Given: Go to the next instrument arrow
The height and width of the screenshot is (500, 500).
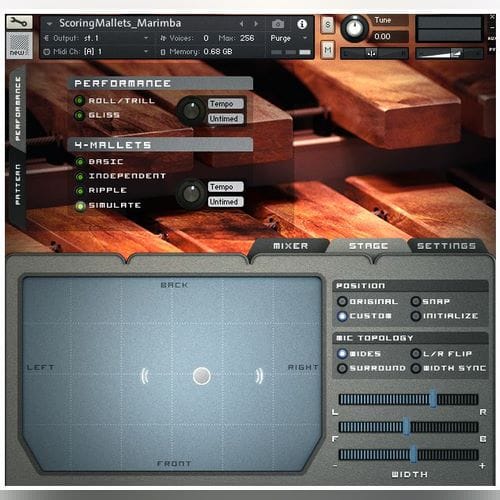Looking at the screenshot, I should pos(256,24).
